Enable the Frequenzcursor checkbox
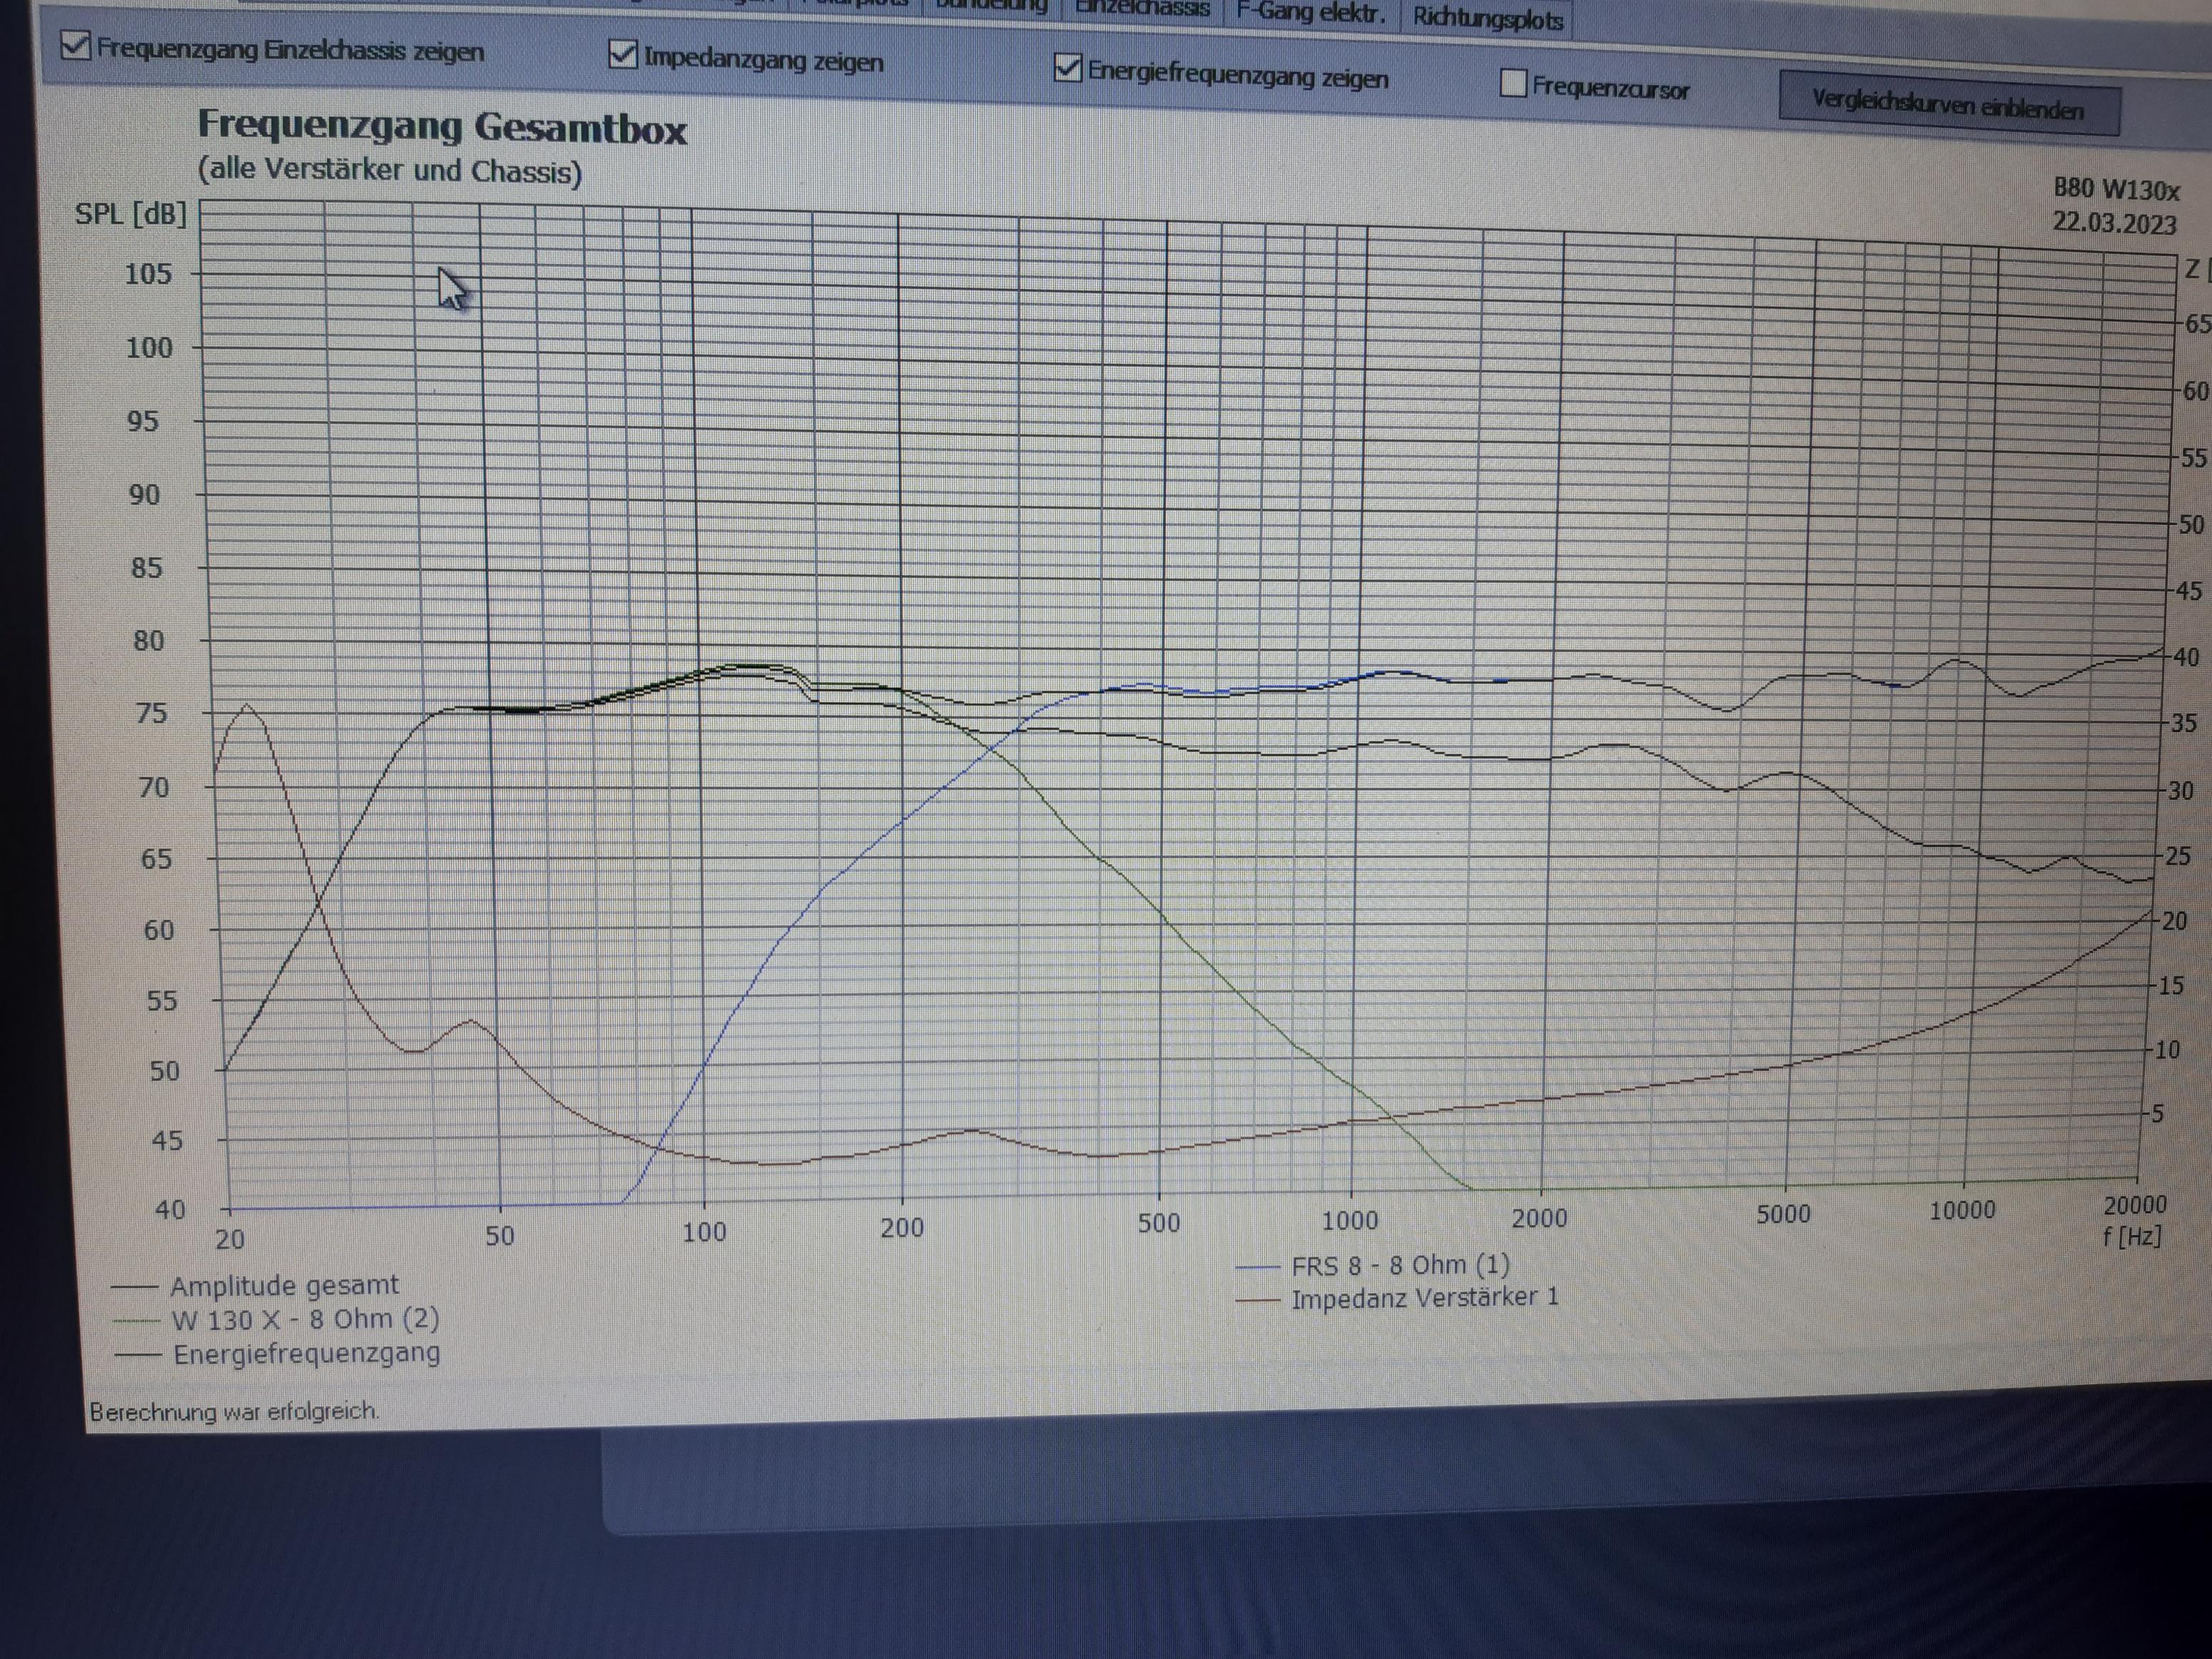 [1514, 84]
